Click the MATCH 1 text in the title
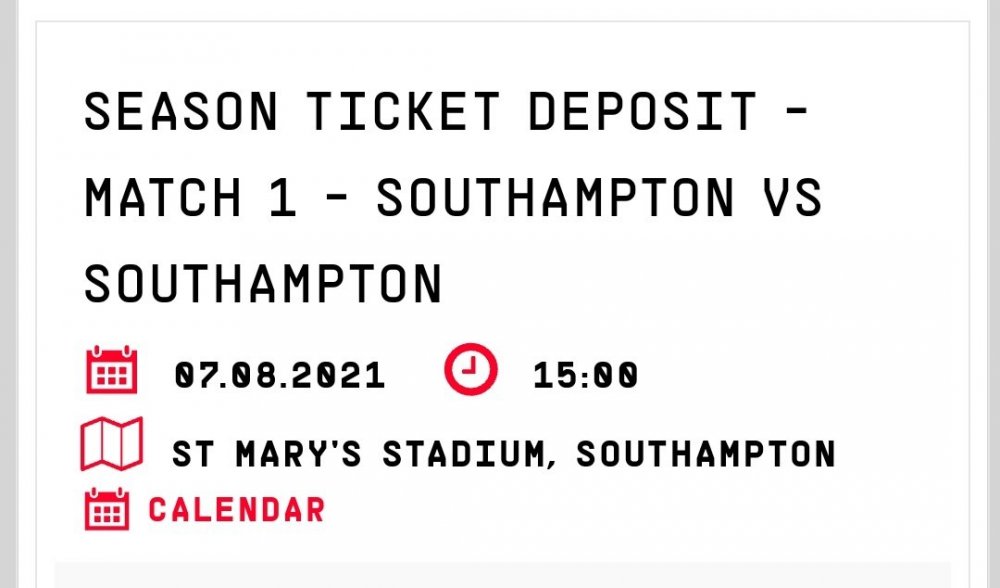 [x=190, y=198]
